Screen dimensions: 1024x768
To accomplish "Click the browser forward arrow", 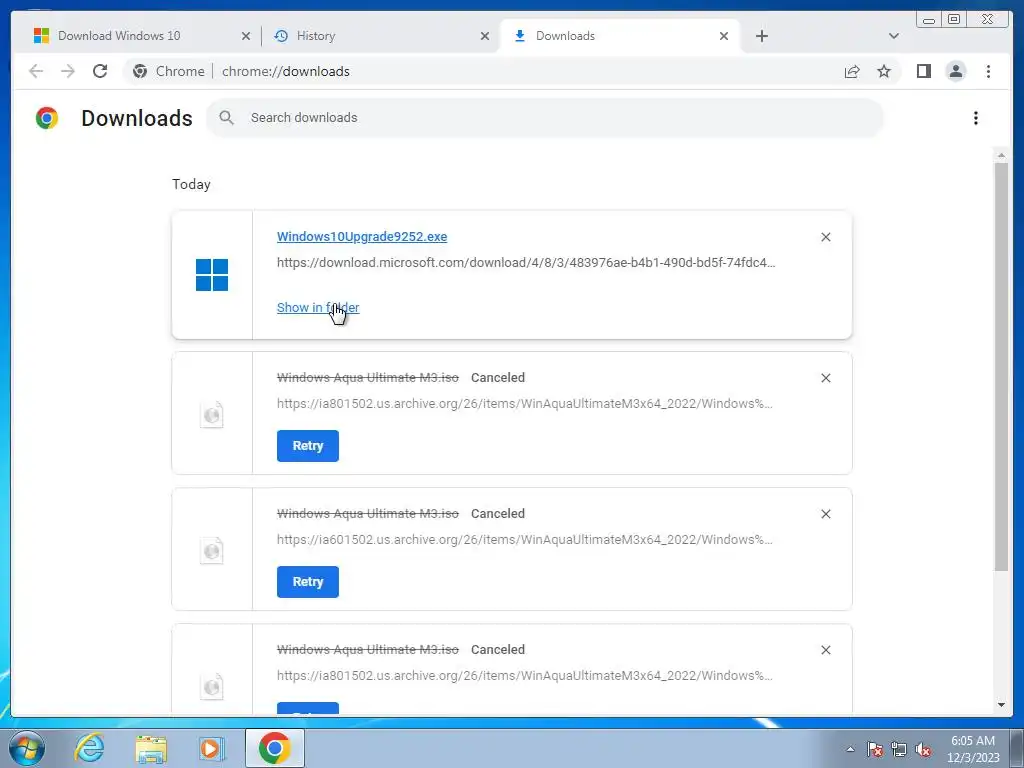I will click(68, 71).
